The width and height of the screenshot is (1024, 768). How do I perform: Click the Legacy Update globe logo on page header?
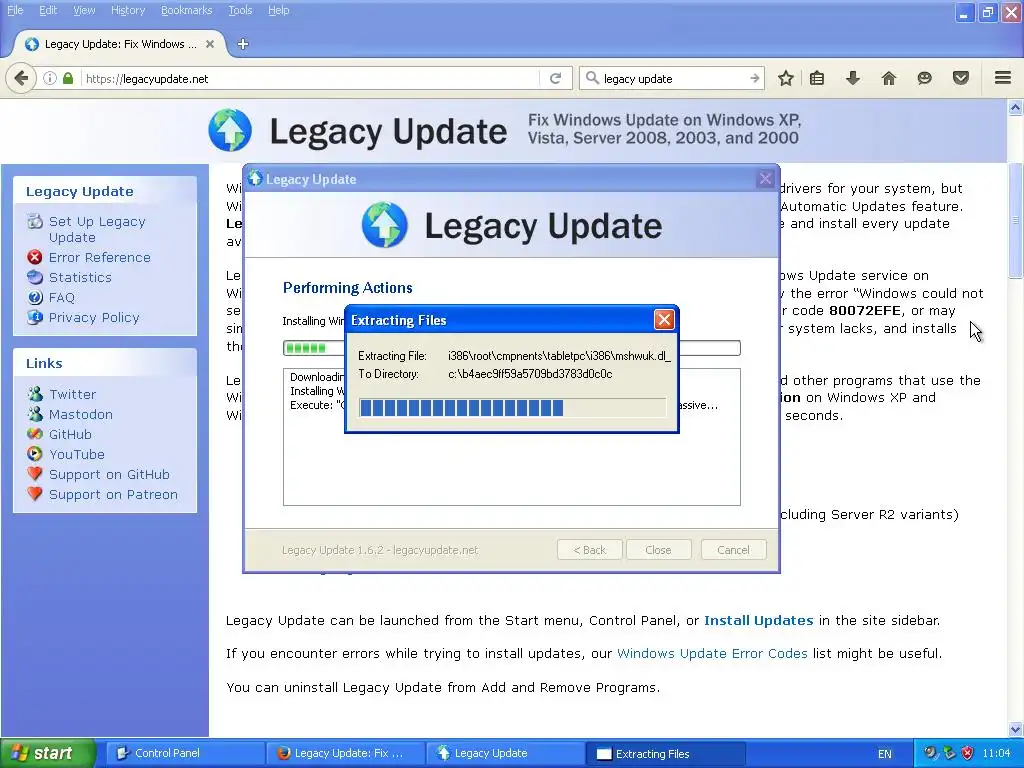pos(230,130)
